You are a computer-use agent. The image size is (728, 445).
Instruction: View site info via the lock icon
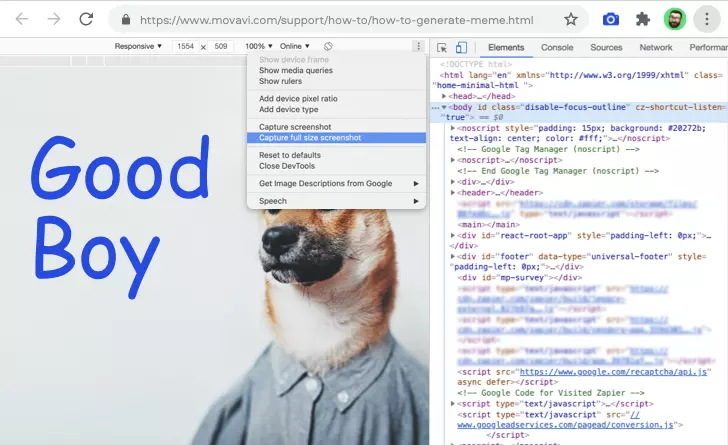point(125,20)
